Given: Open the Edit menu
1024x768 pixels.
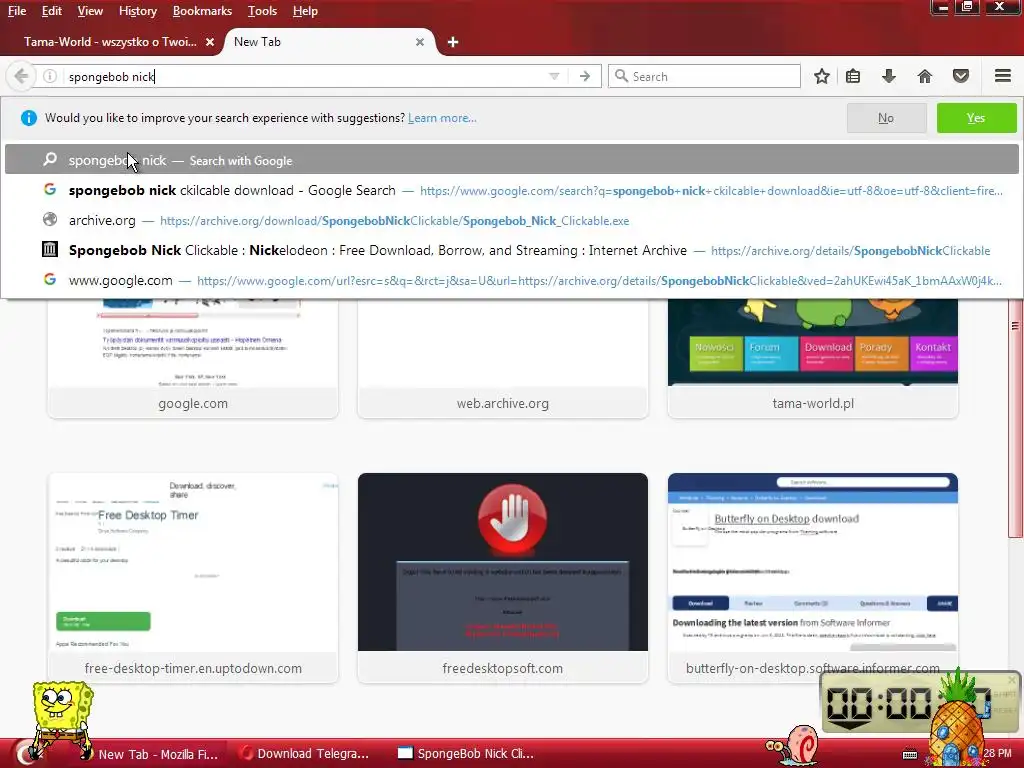Looking at the screenshot, I should point(52,11).
